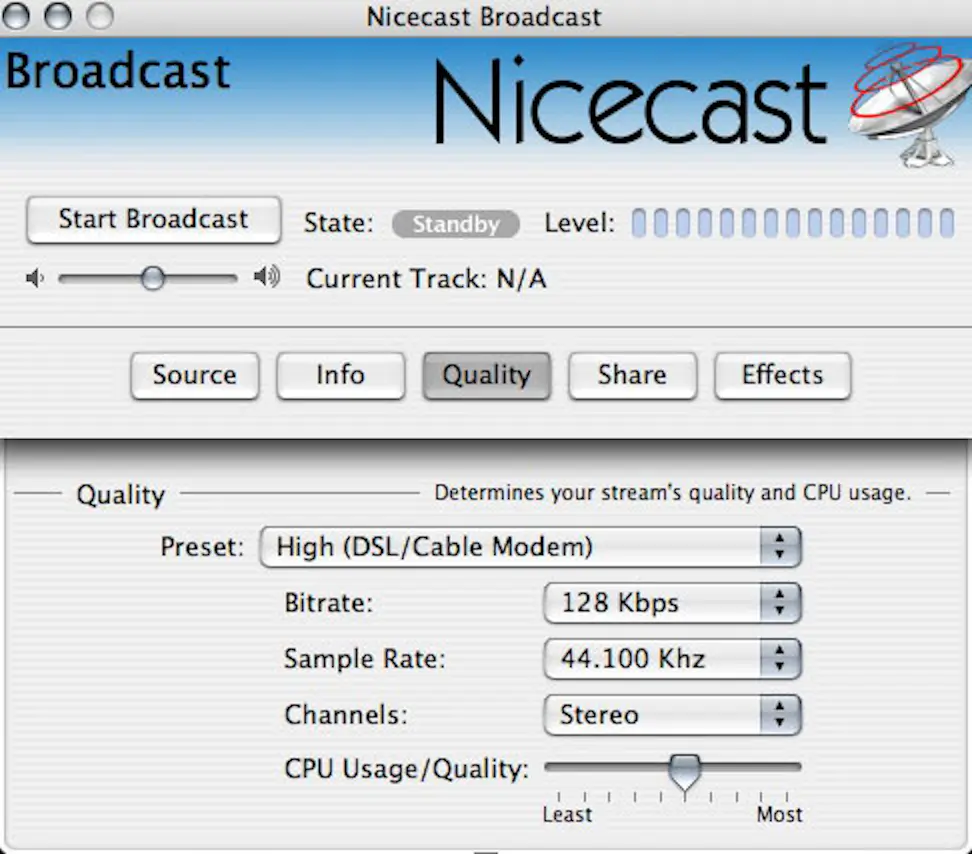
Task: Switch to the Info tab
Action: [340, 376]
